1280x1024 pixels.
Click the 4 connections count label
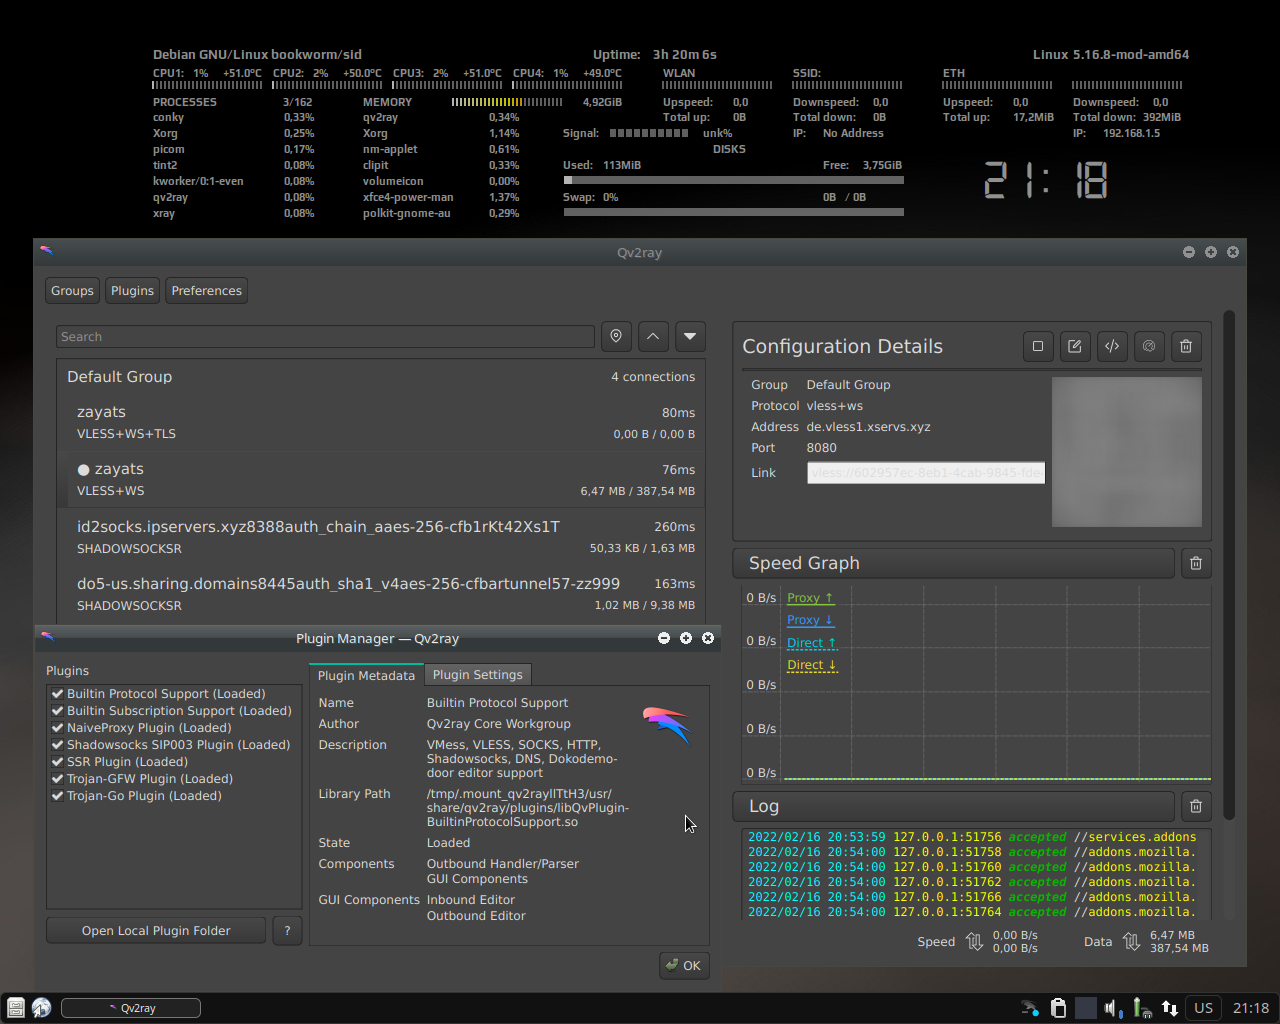point(653,377)
